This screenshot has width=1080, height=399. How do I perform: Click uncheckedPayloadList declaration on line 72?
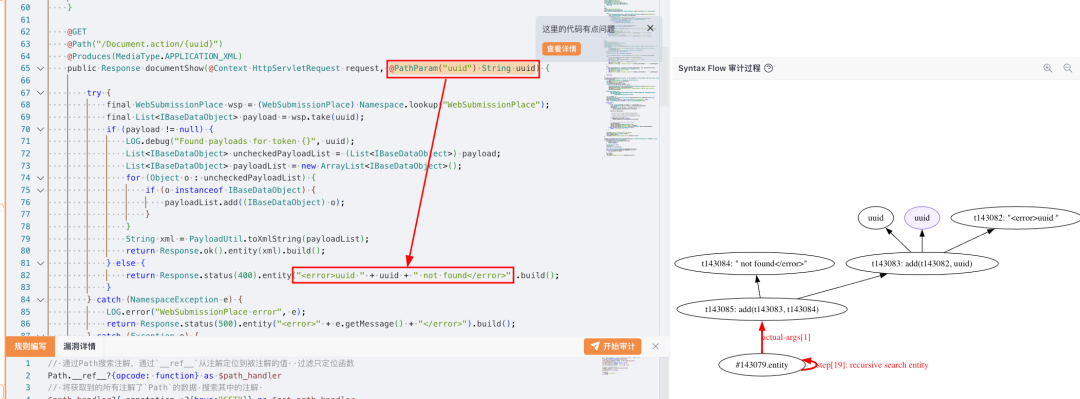[x=313, y=153]
